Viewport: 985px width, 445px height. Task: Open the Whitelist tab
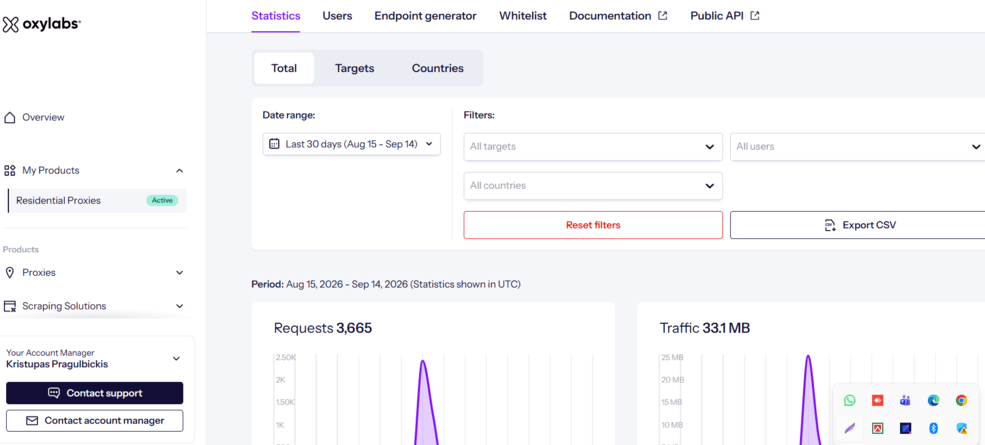point(523,16)
